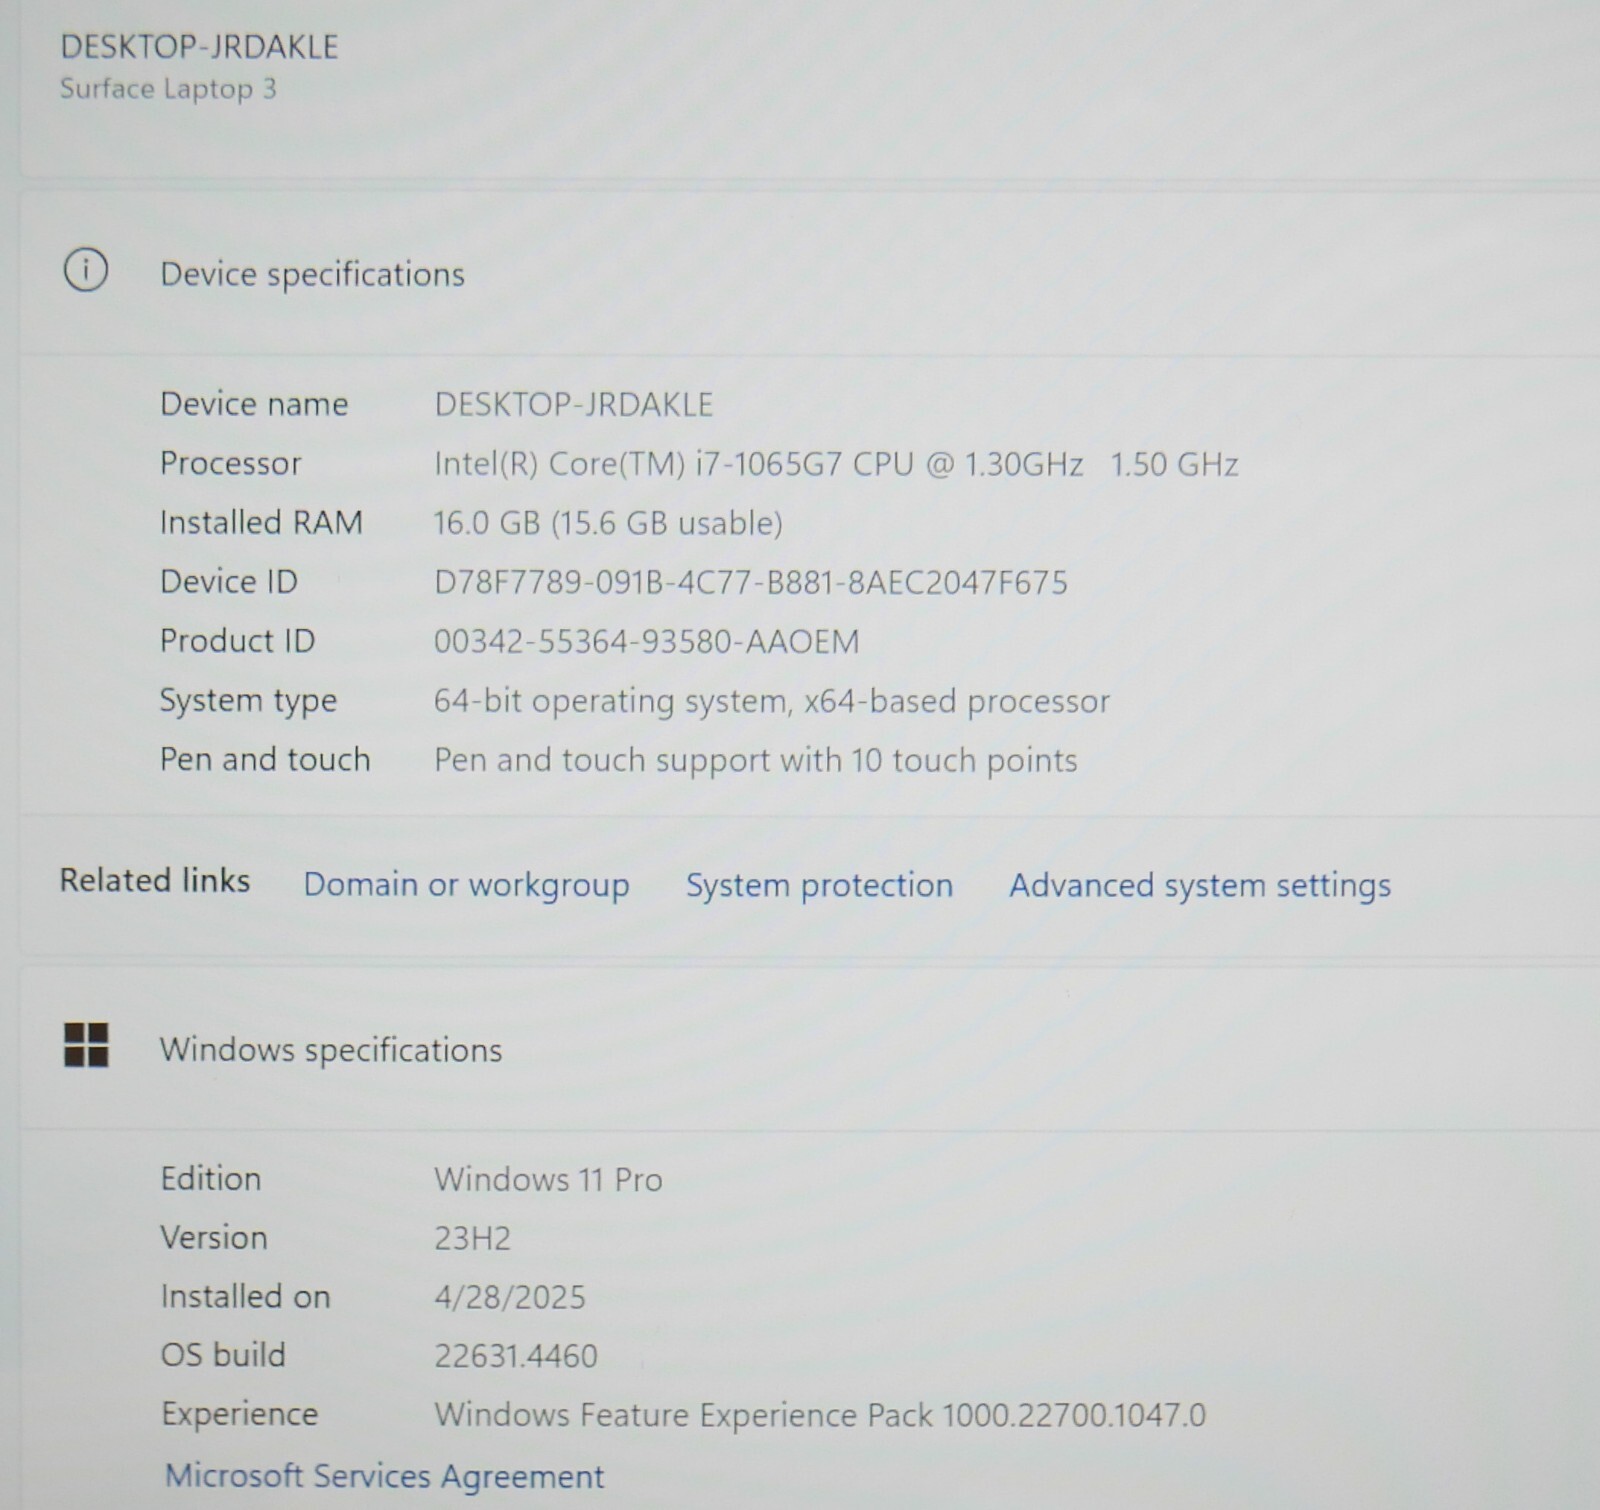The image size is (1600, 1510).
Task: Click the Installed RAM label
Action: point(261,522)
